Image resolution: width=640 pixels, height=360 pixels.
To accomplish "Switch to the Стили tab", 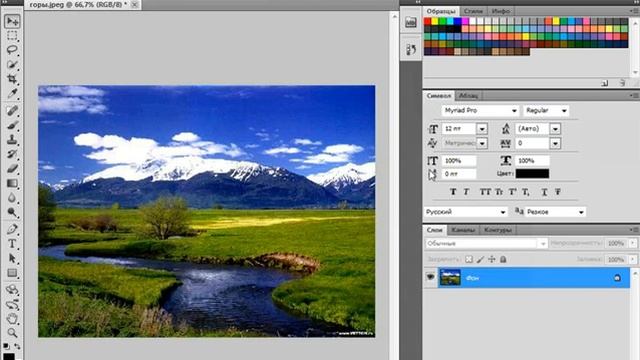I will click(473, 11).
